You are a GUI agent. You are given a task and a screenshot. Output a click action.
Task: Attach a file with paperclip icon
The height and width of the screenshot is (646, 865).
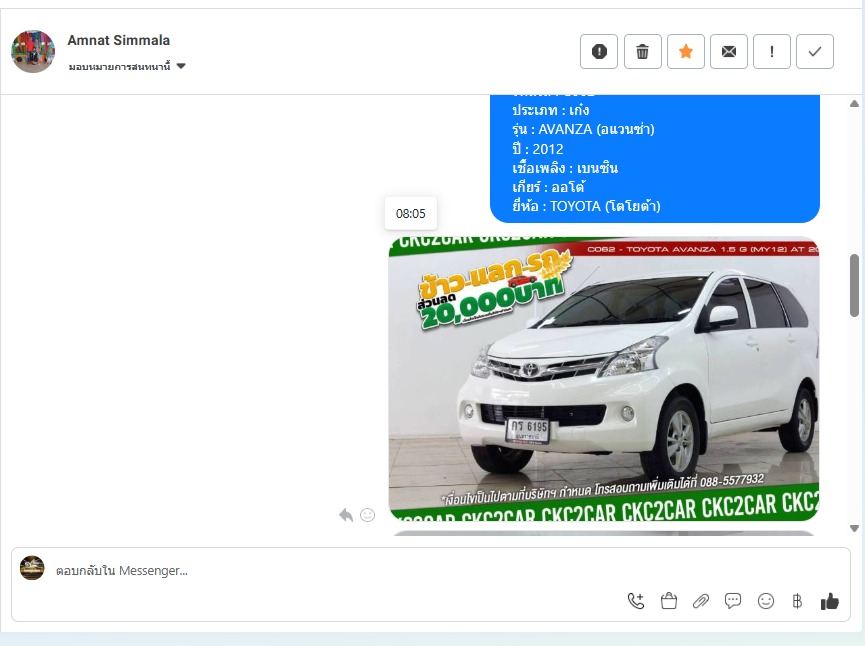(701, 601)
